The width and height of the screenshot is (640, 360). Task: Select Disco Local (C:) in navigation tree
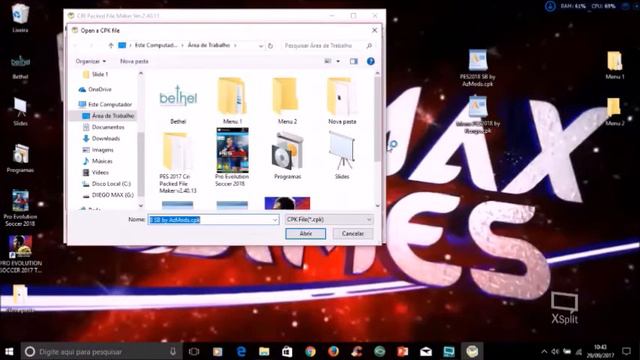[x=107, y=184]
